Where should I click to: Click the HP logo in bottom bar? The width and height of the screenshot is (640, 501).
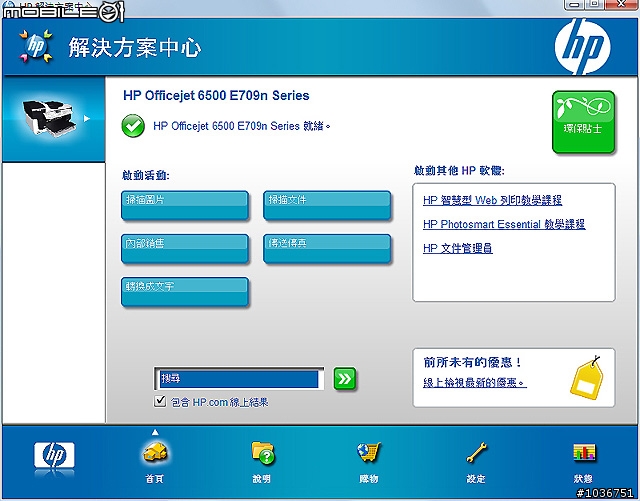(x=54, y=455)
